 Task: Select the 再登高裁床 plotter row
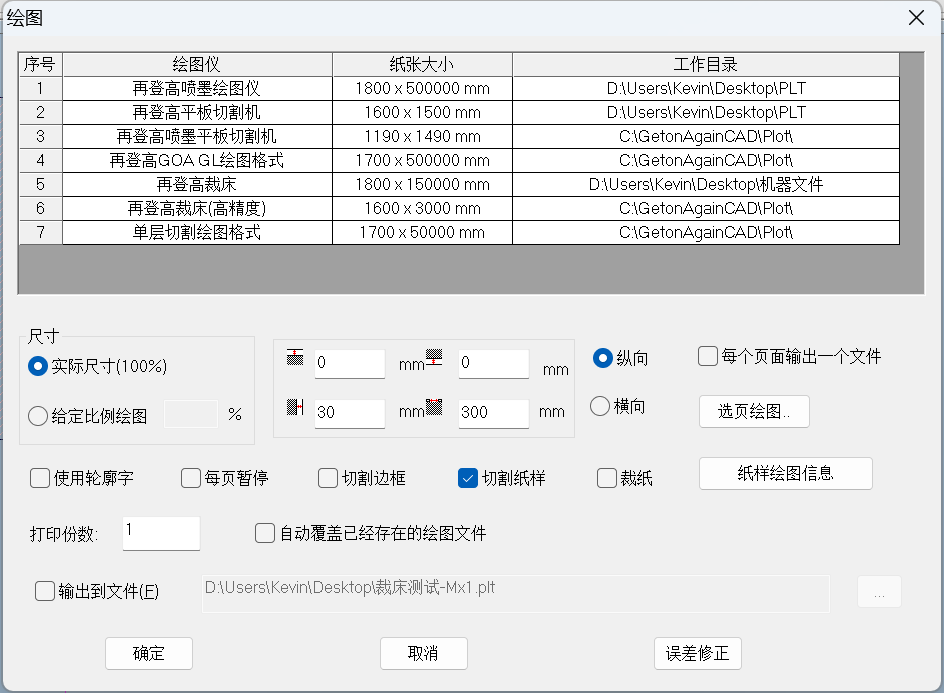197,184
